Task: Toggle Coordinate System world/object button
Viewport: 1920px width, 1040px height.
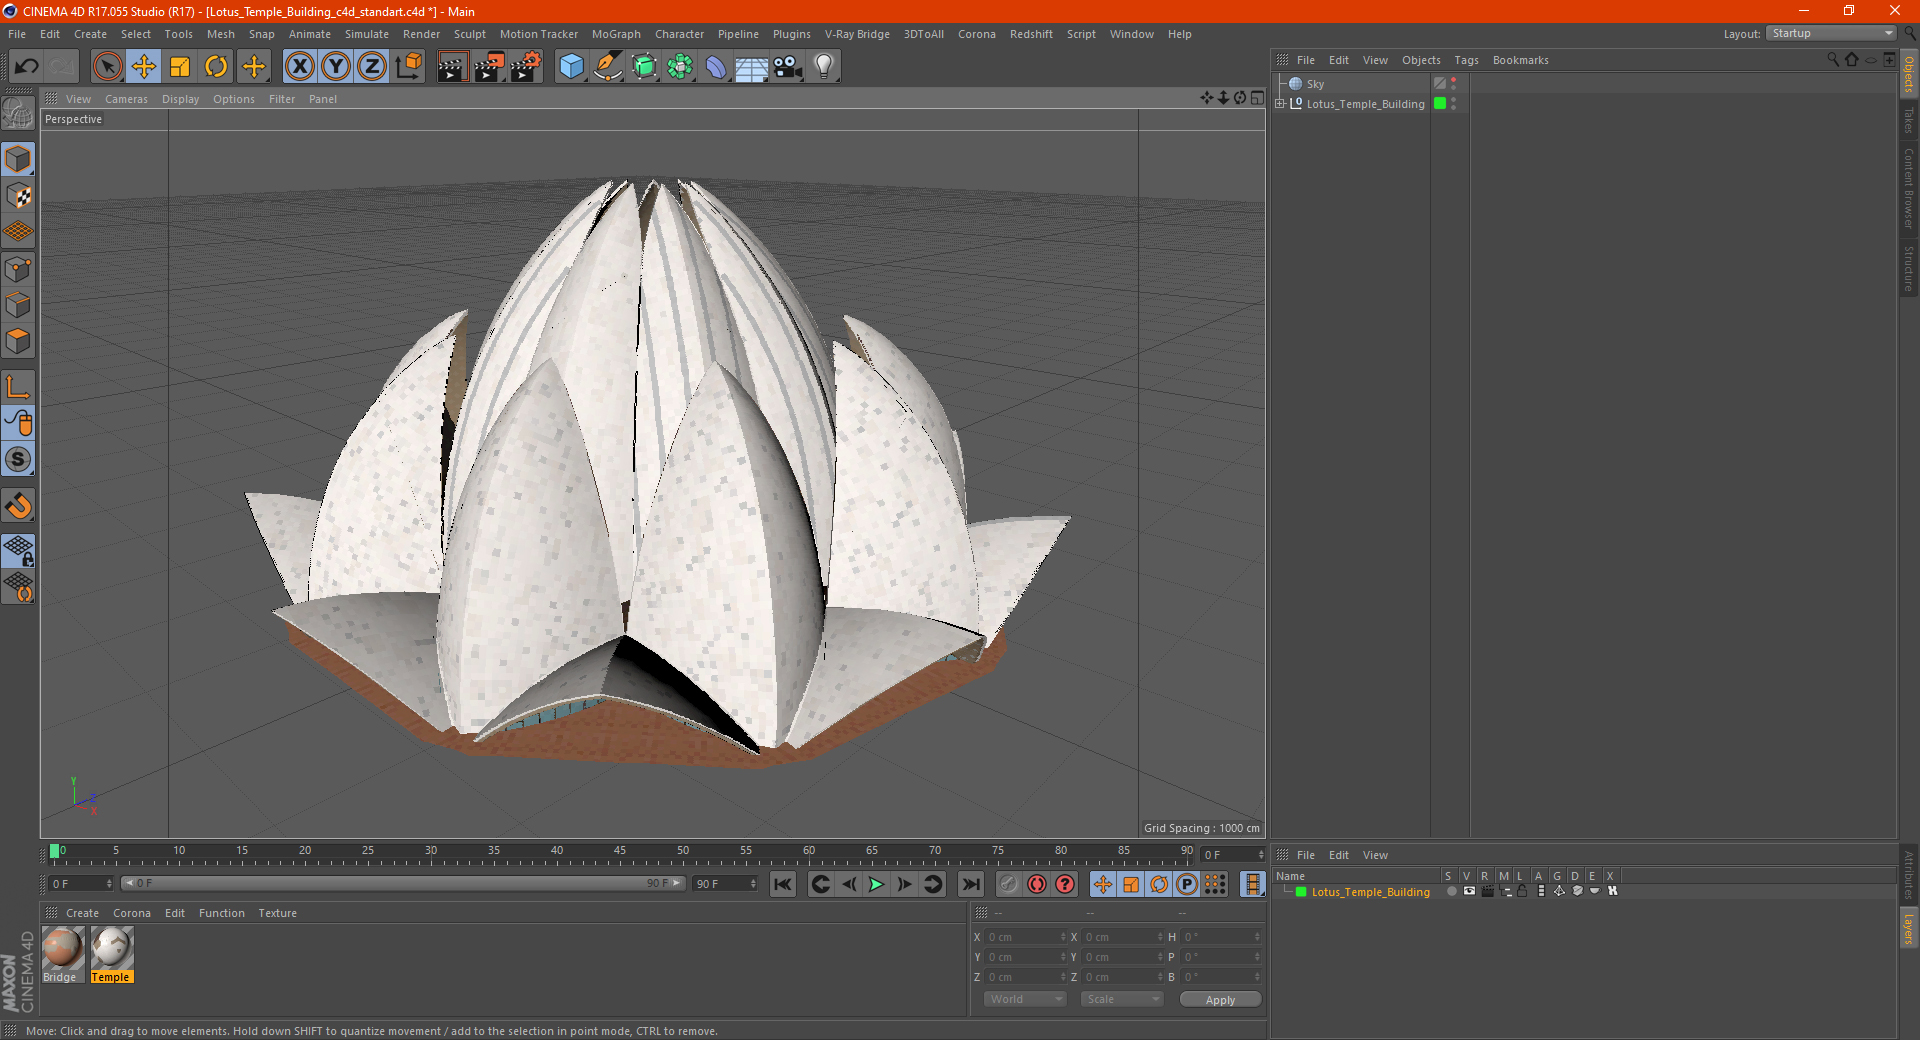Action: pos(408,67)
